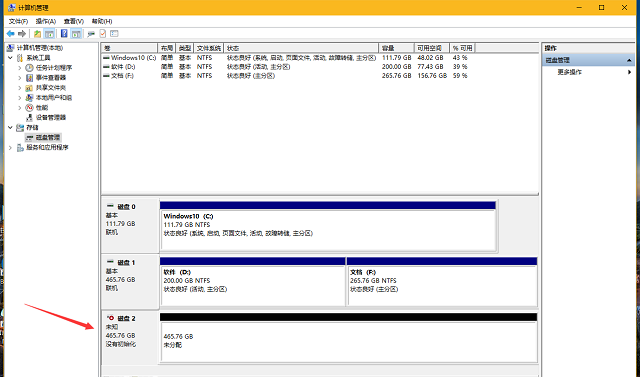Image resolution: width=640 pixels, height=377 pixels.
Task: Expand the 性能 node arrow
Action: [20, 108]
